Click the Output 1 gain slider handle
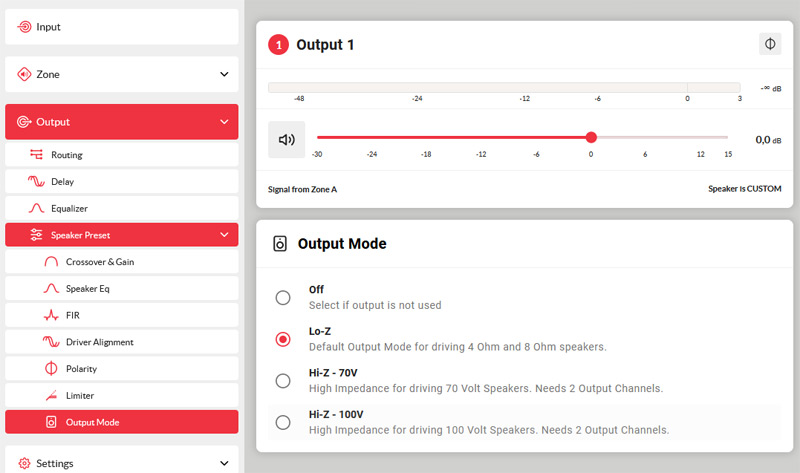 pos(591,137)
